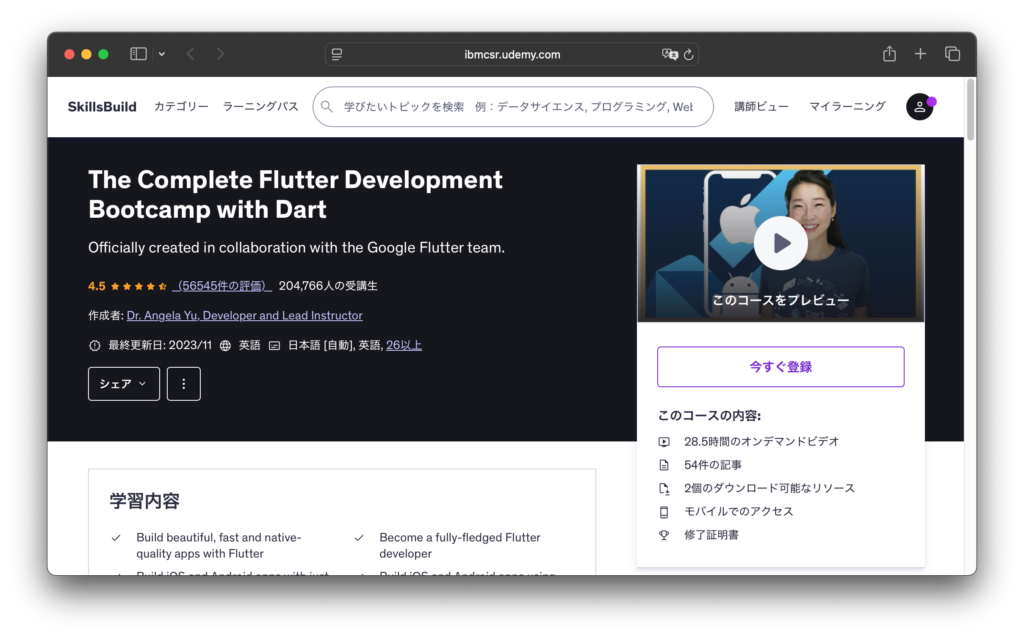
Task: Show tab overview icon in Safari
Action: (952, 54)
